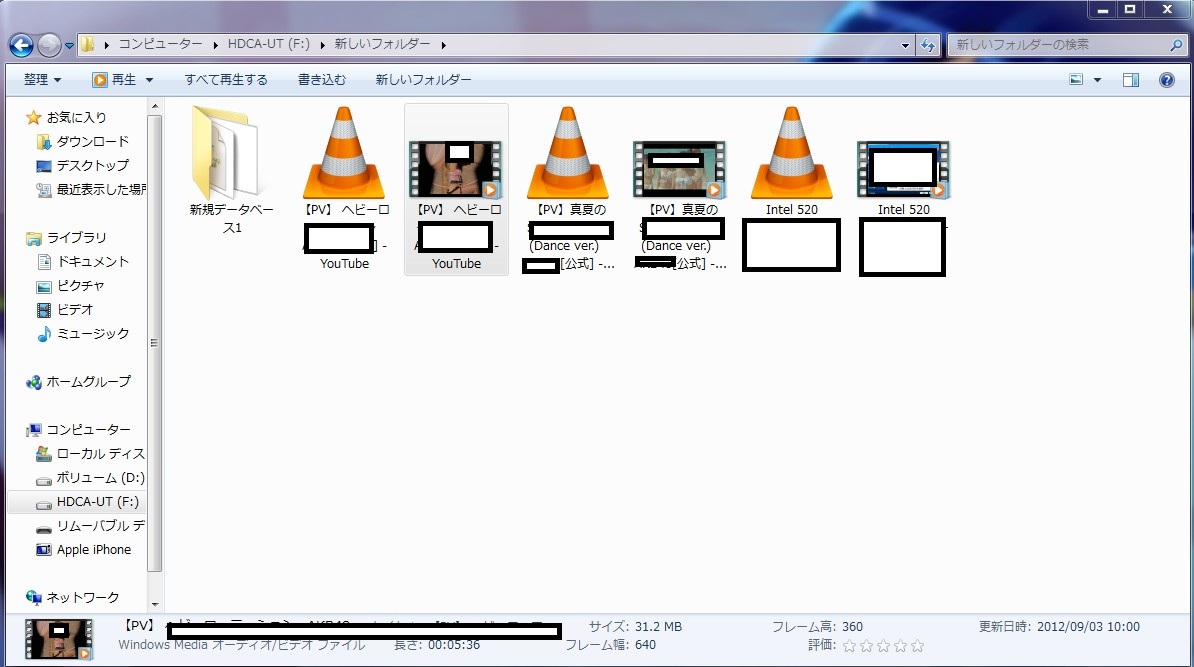Open ボリューム (D:) drive
Screen dimensions: 1194x667
click(101, 478)
